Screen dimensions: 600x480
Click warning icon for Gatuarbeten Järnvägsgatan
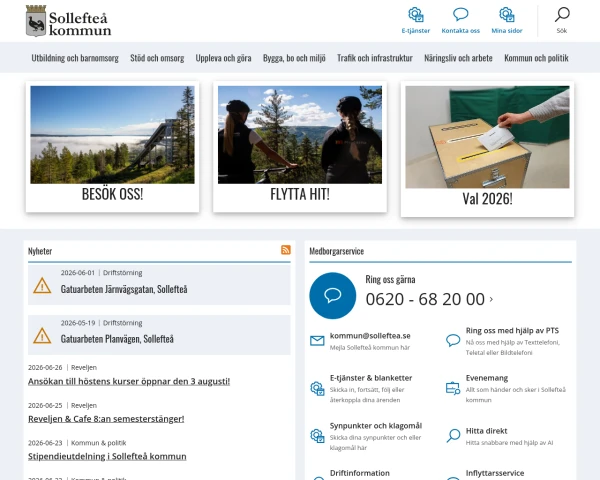[x=42, y=286]
